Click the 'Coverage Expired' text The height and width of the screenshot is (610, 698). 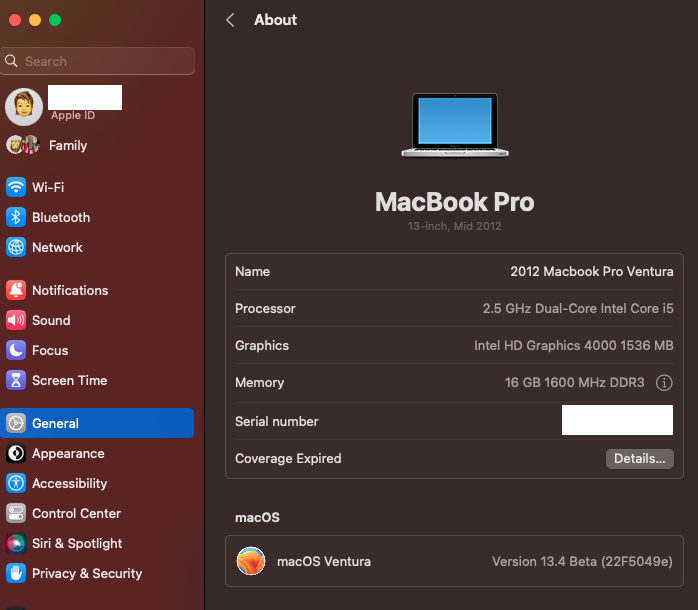(x=288, y=458)
